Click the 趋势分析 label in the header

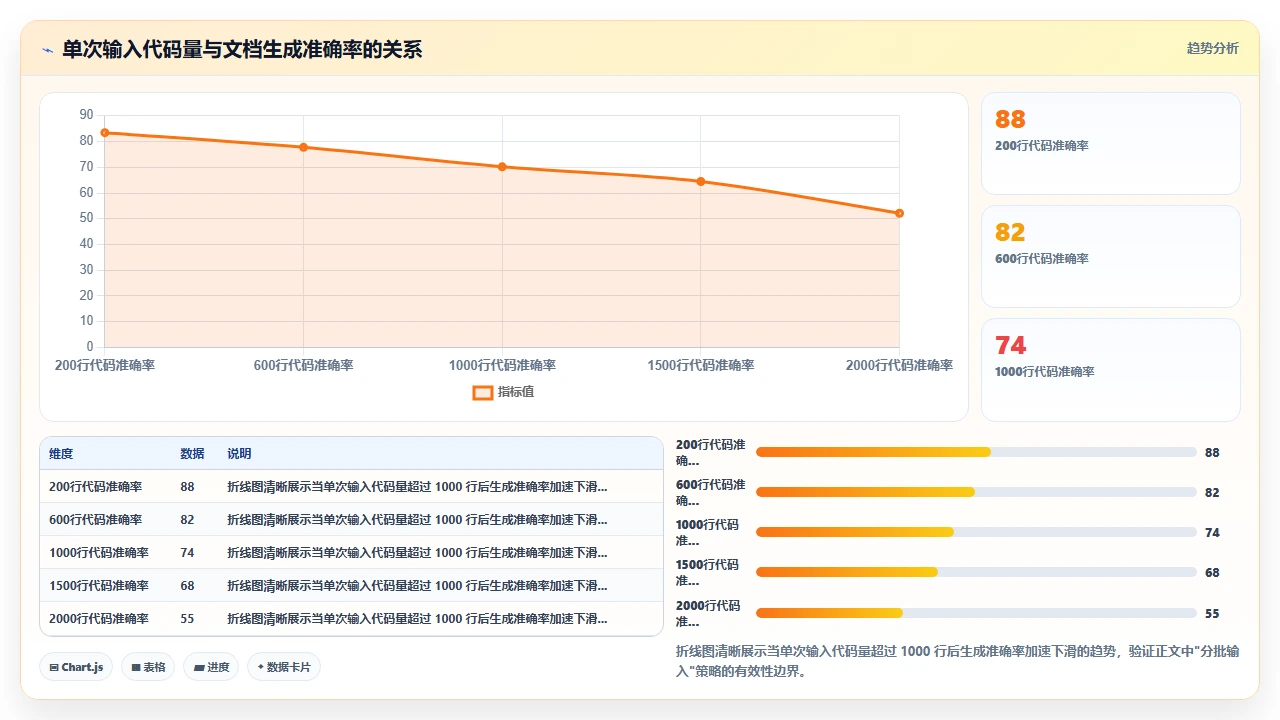tap(1212, 48)
